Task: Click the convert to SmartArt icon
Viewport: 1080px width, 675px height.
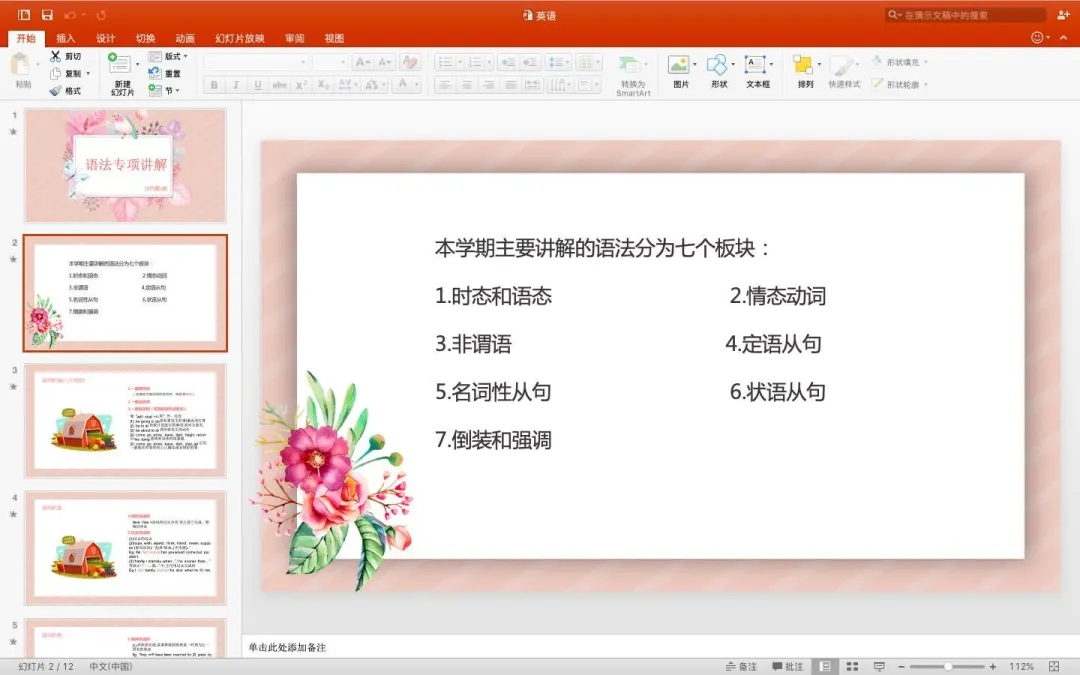Action: pos(629,64)
